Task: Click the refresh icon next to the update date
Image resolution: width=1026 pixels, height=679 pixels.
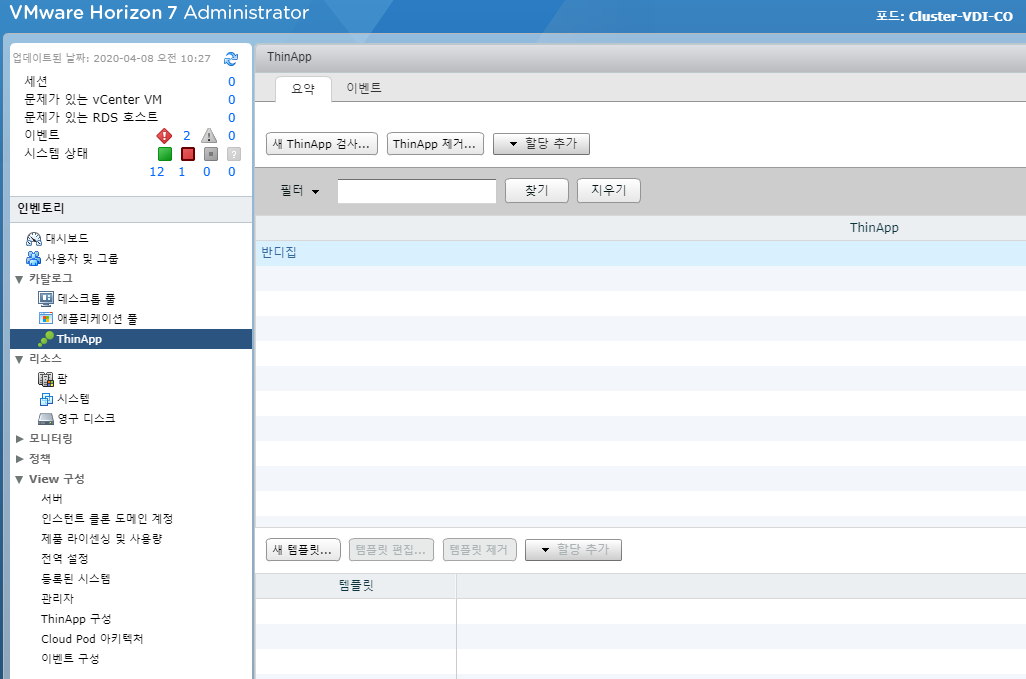Action: (231, 59)
